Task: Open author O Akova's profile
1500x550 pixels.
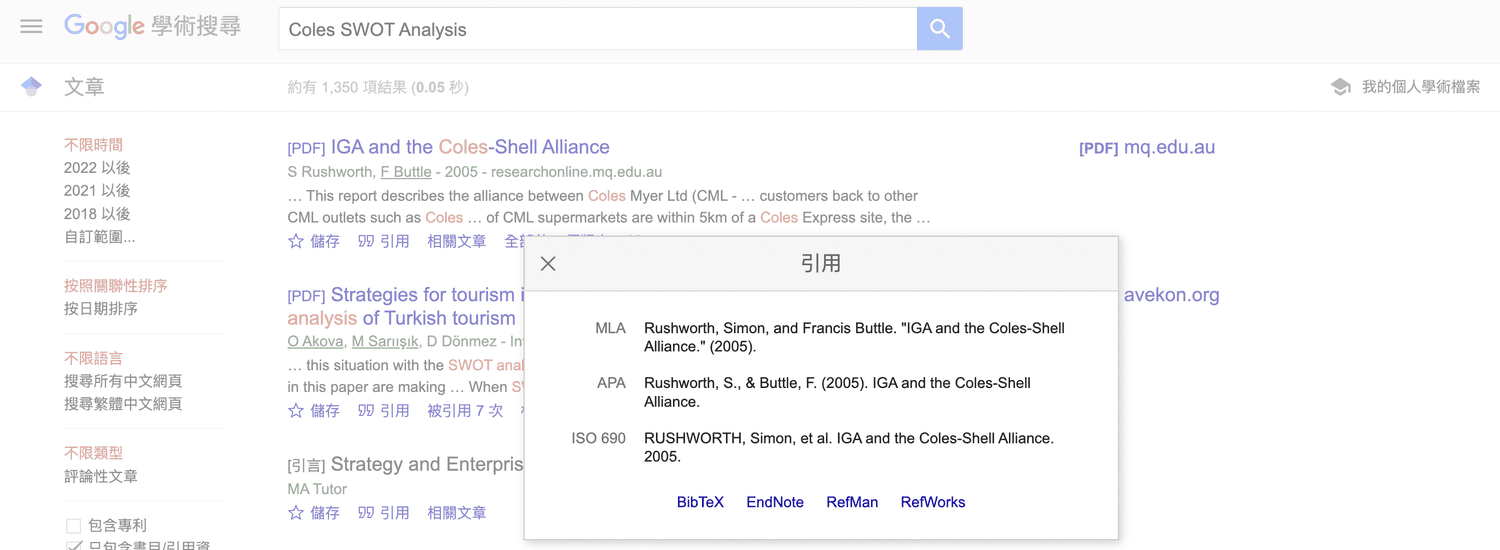Action: pyautogui.click(x=315, y=341)
